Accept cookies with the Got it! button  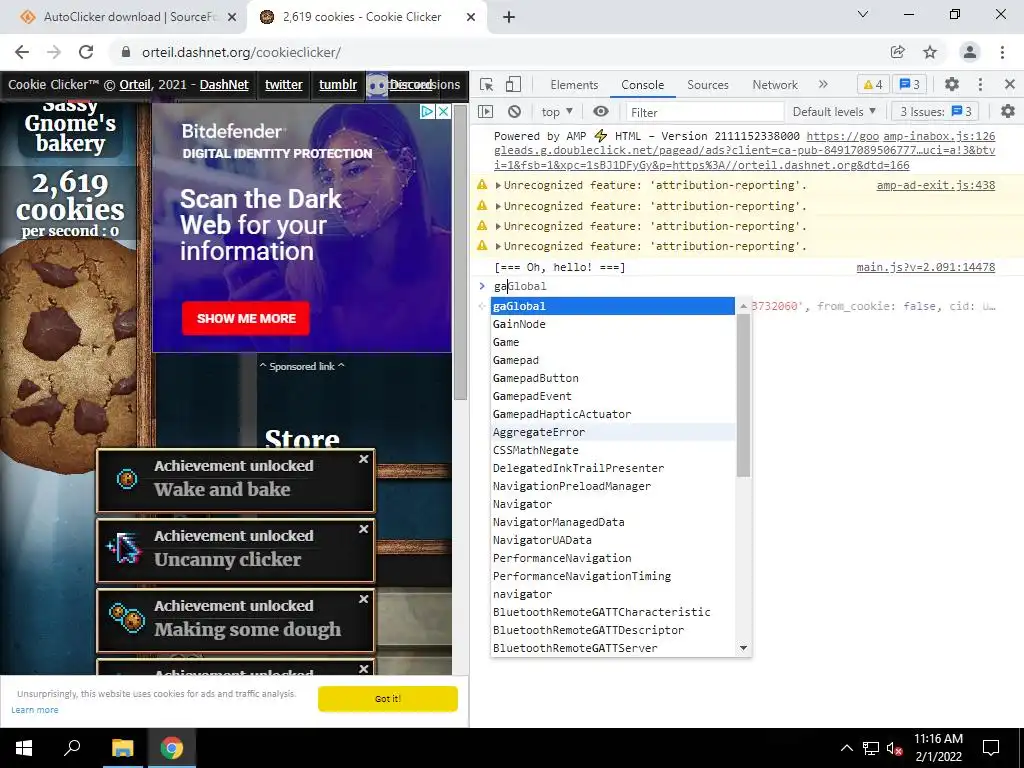[x=388, y=699]
